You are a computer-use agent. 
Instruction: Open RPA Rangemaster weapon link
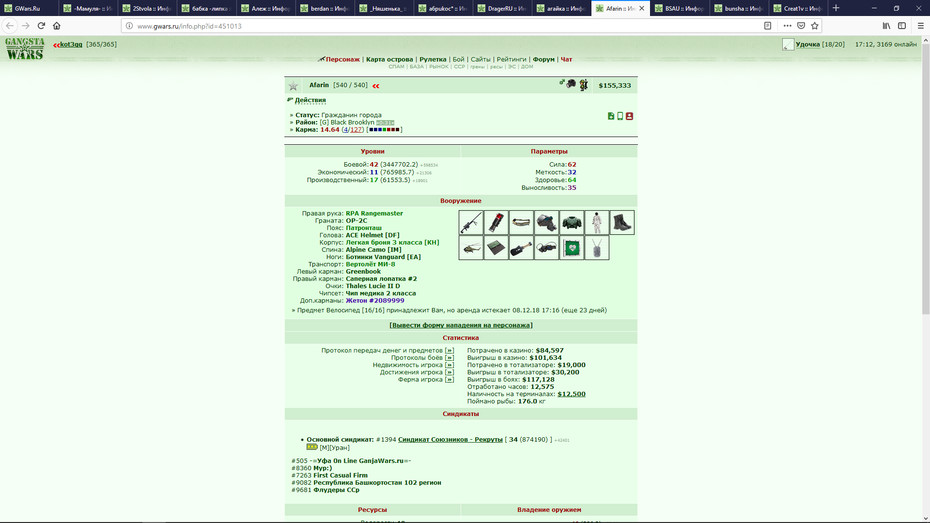click(x=374, y=213)
